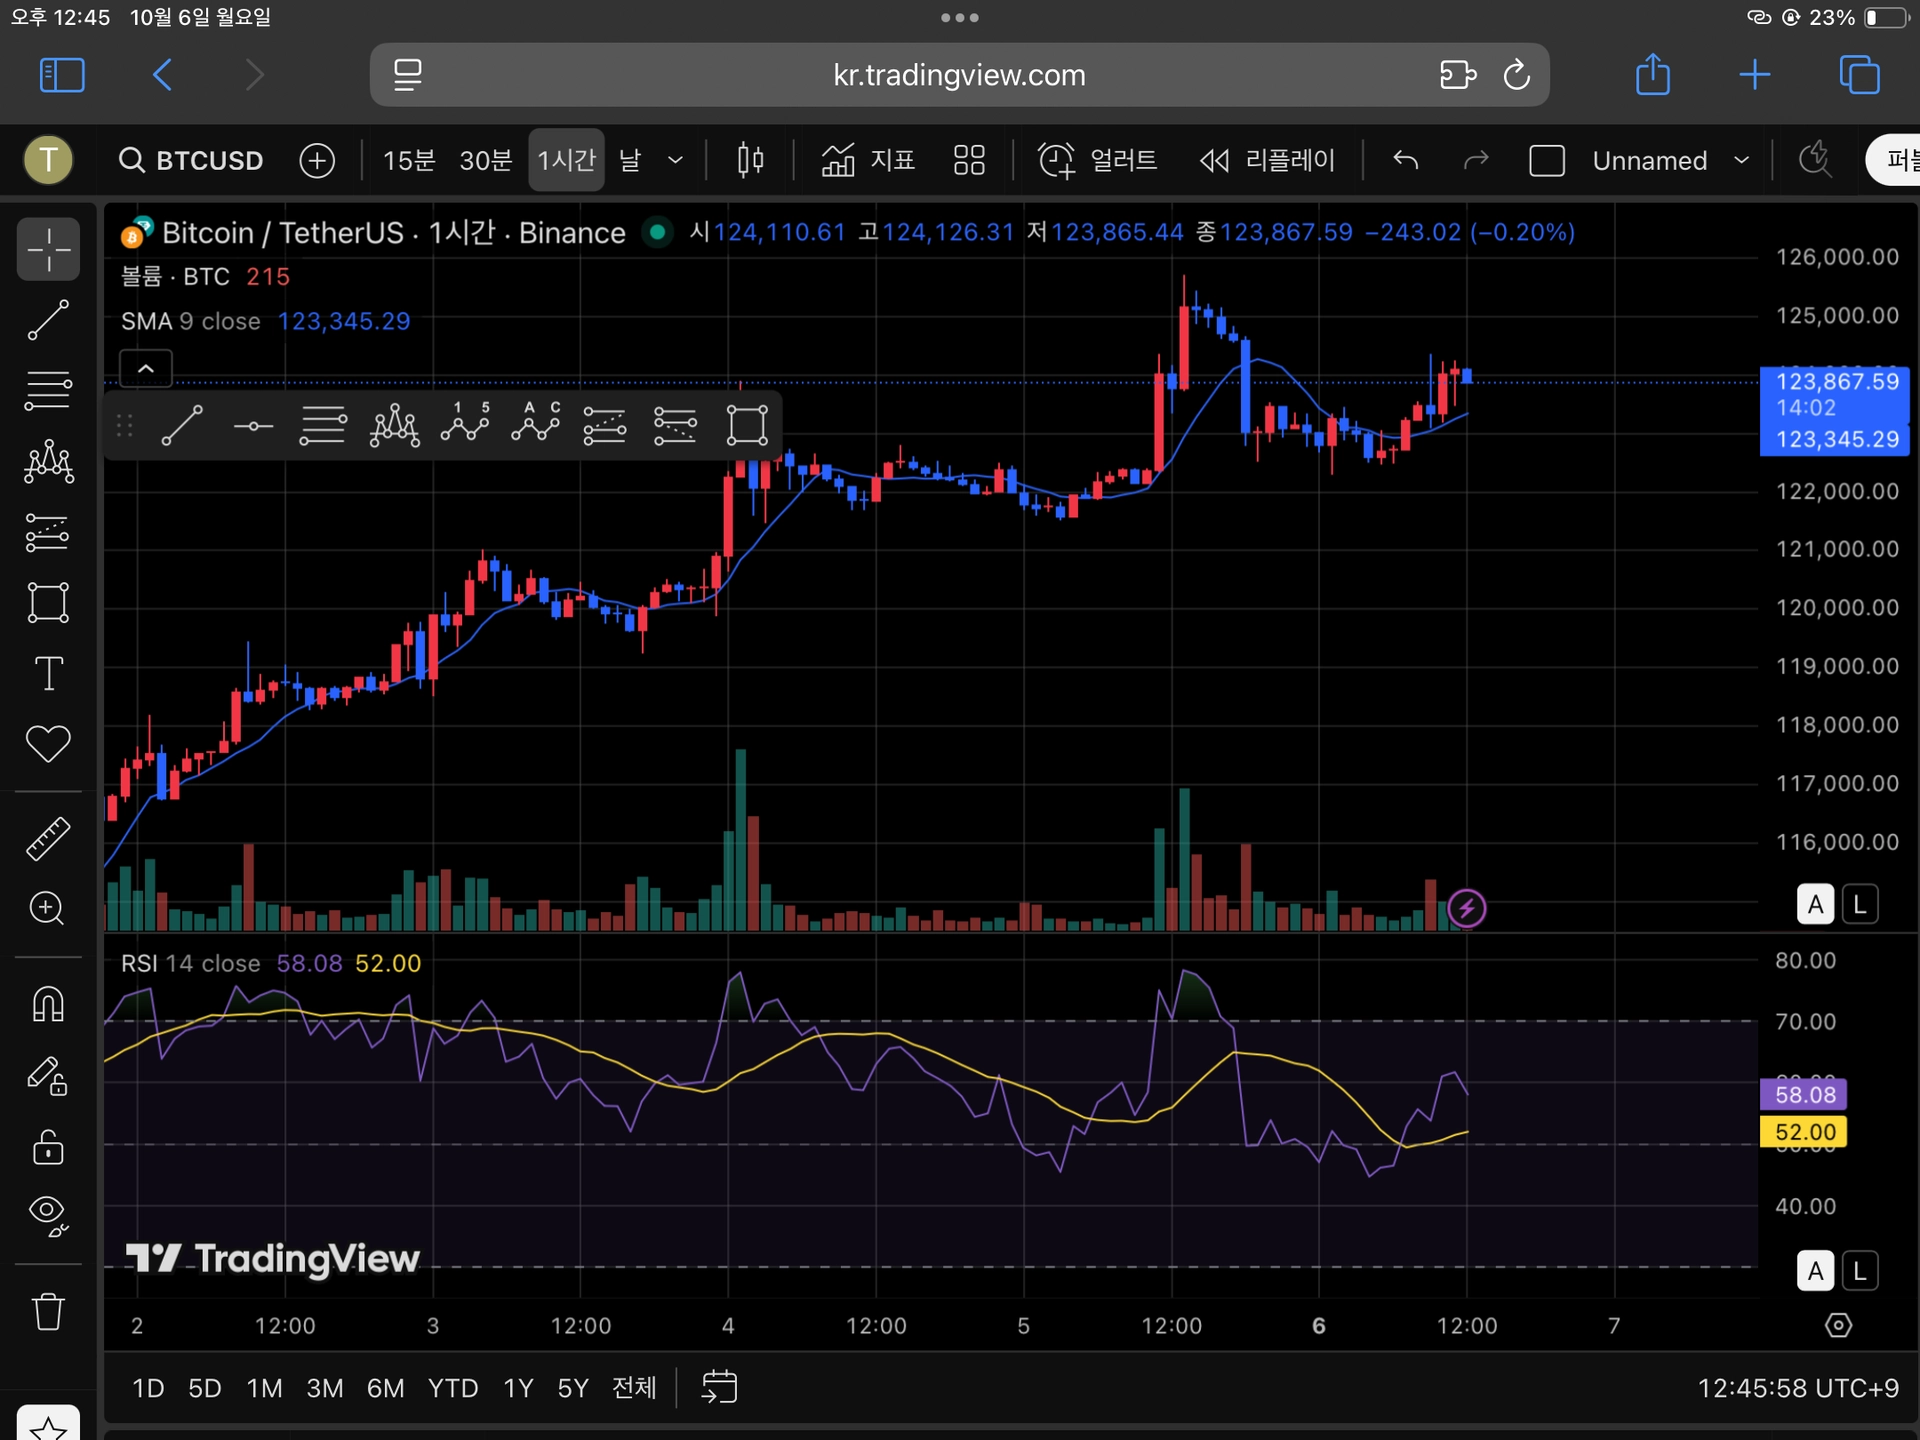1920x1440 pixels.
Task: Expand the timeframe interval dropdown arrow
Action: [x=675, y=160]
